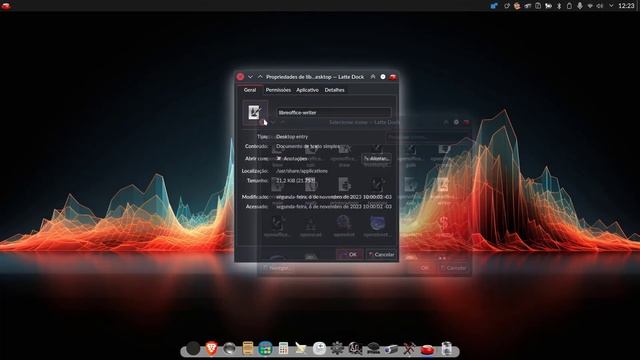Click the Wi-Fi icon in system tray

click(590, 6)
